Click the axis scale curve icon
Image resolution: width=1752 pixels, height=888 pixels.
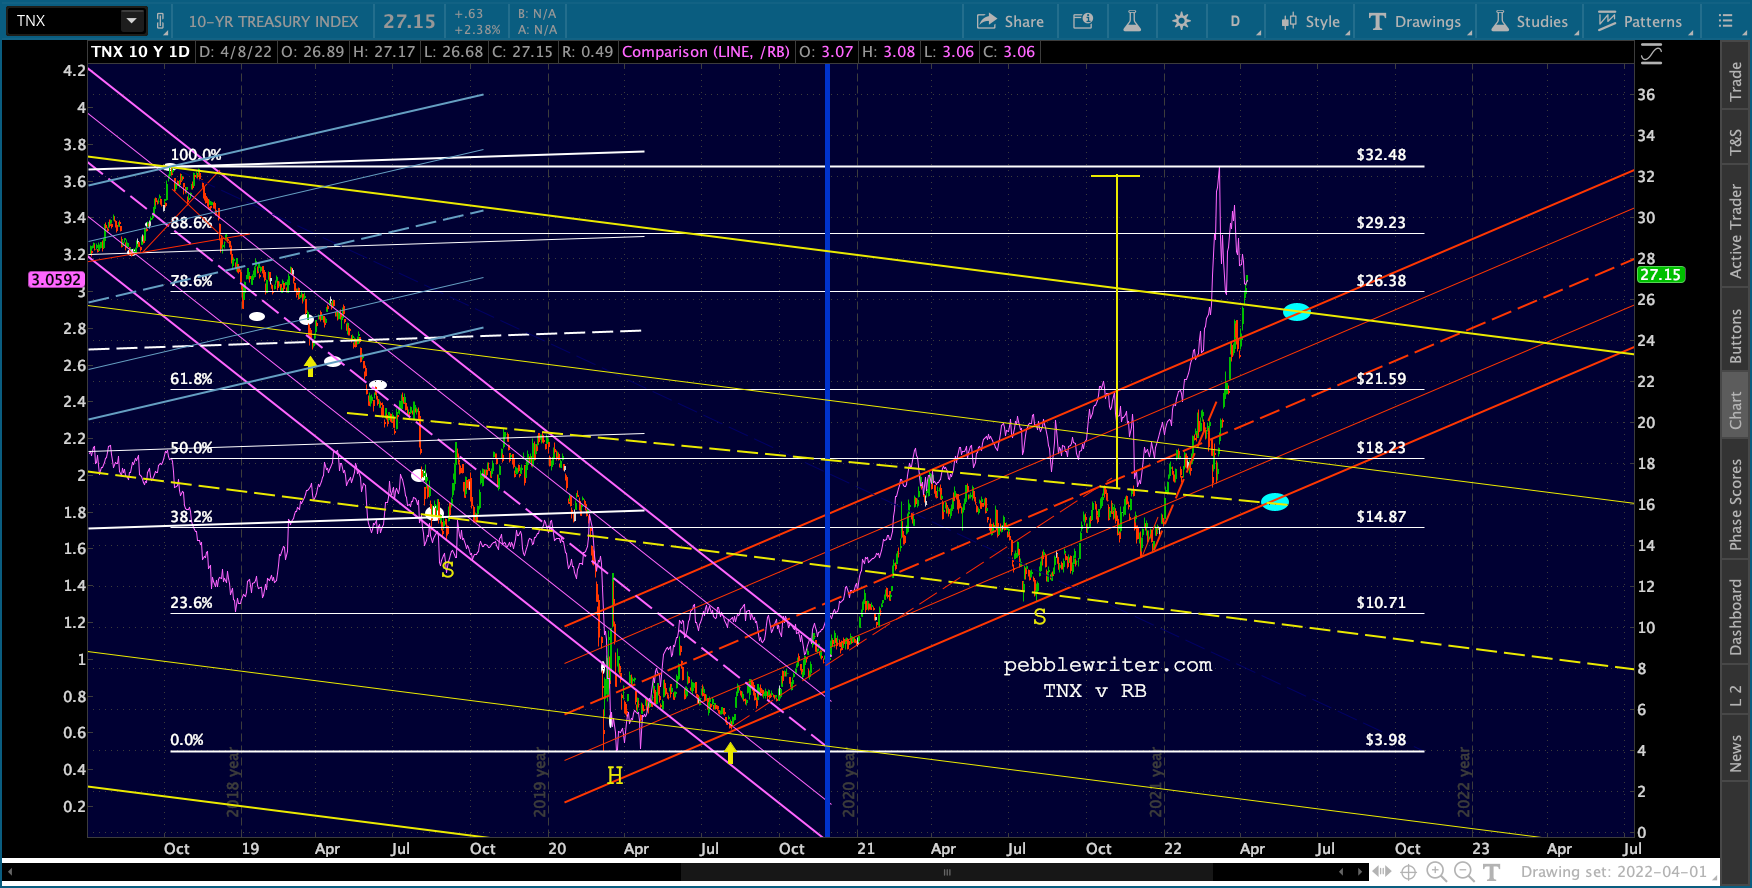pyautogui.click(x=1652, y=54)
